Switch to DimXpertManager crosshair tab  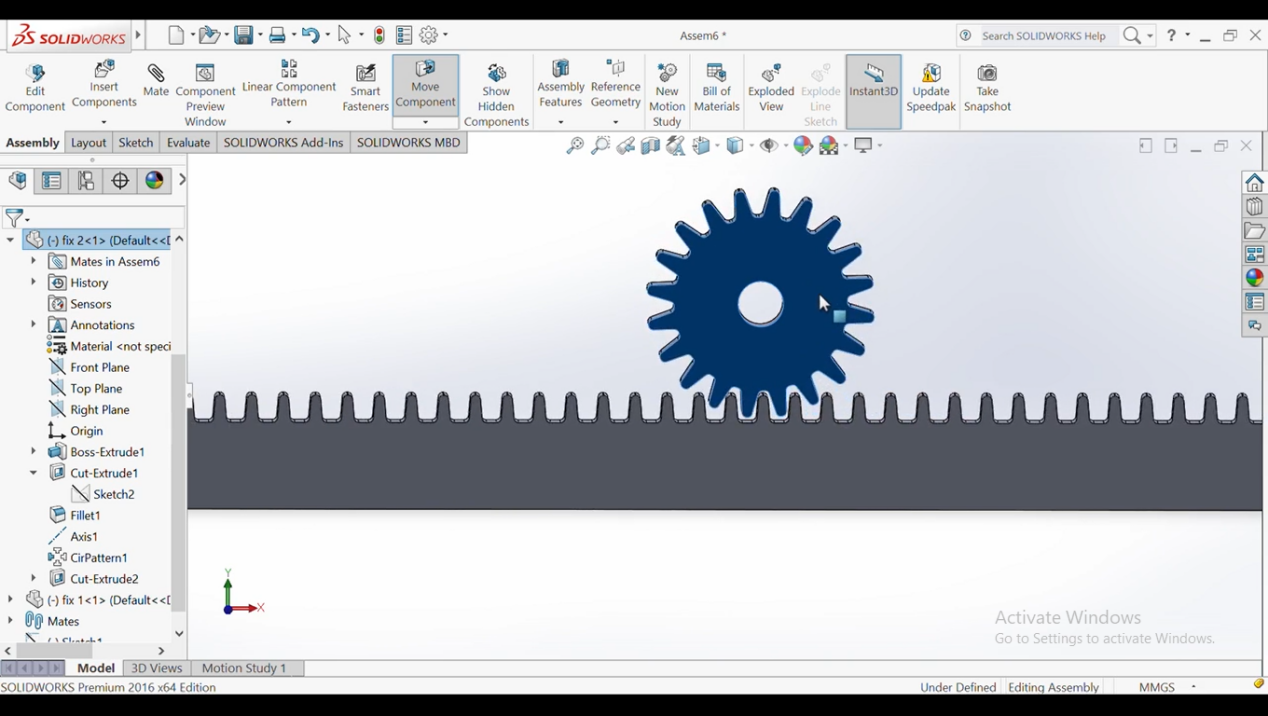pos(120,181)
